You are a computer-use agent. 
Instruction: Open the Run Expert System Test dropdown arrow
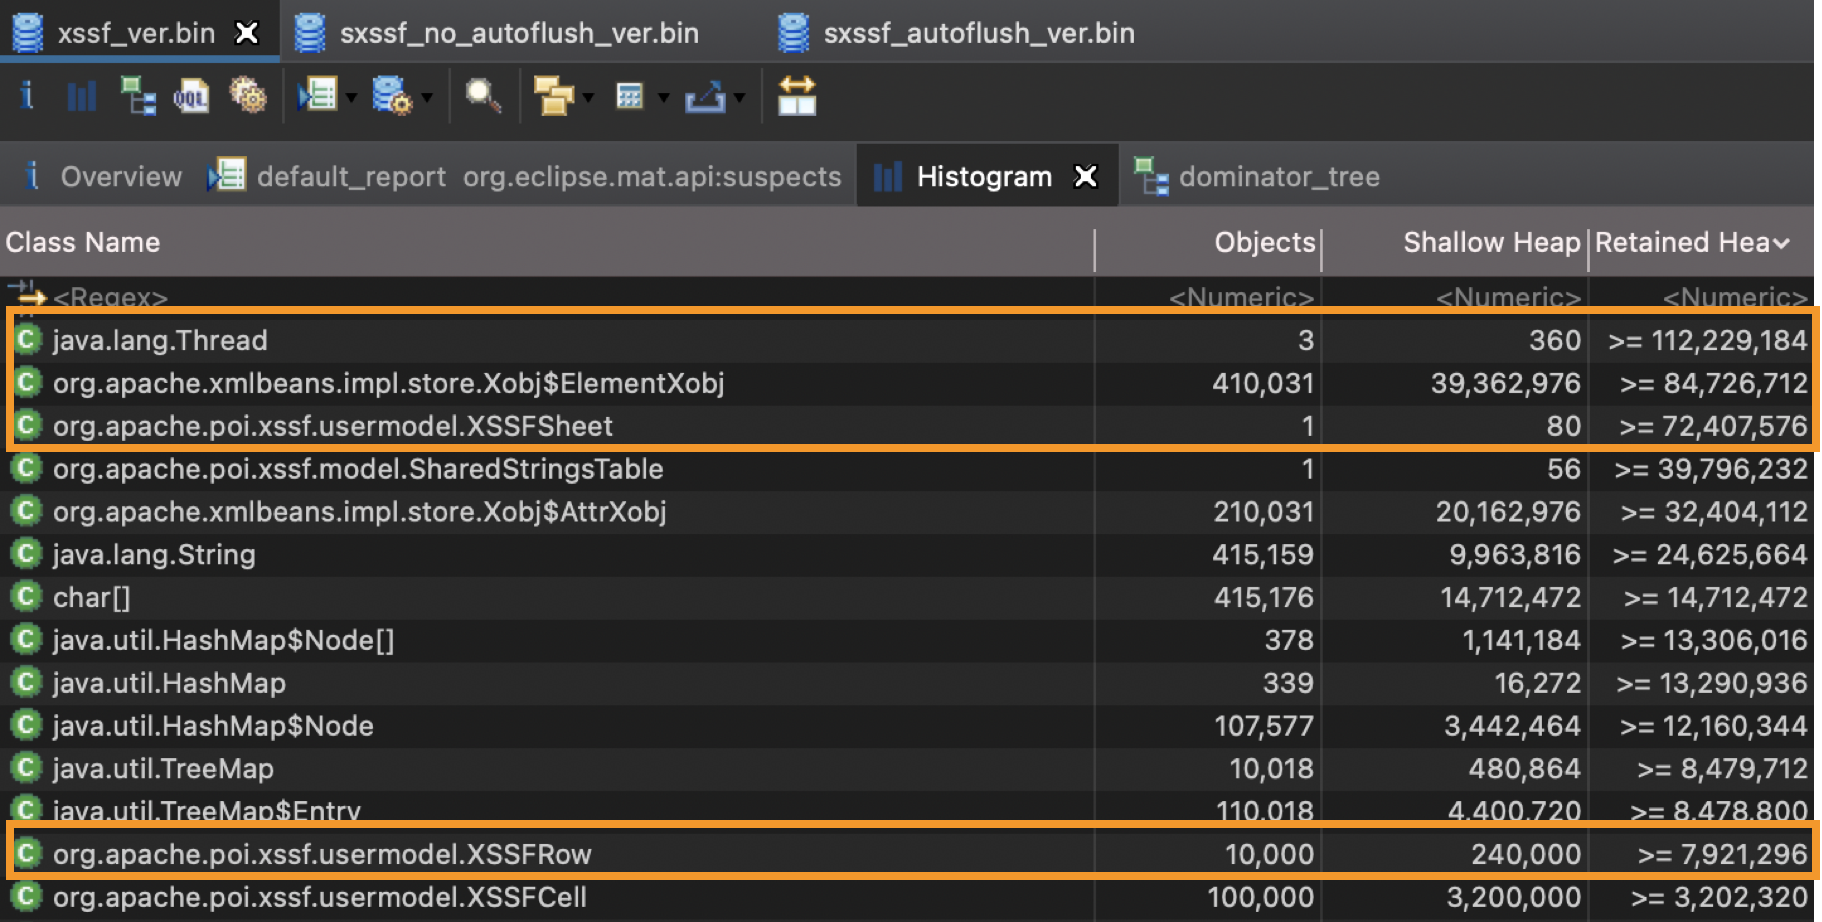click(351, 98)
